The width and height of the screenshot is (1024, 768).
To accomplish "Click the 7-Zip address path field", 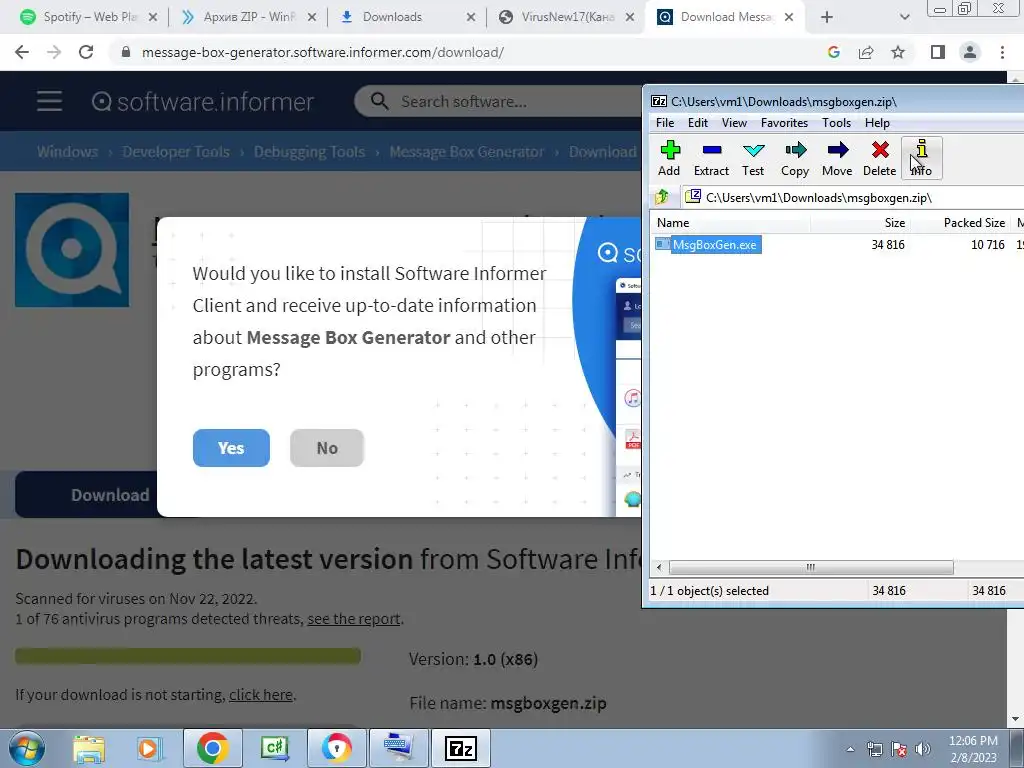I will pos(852,197).
